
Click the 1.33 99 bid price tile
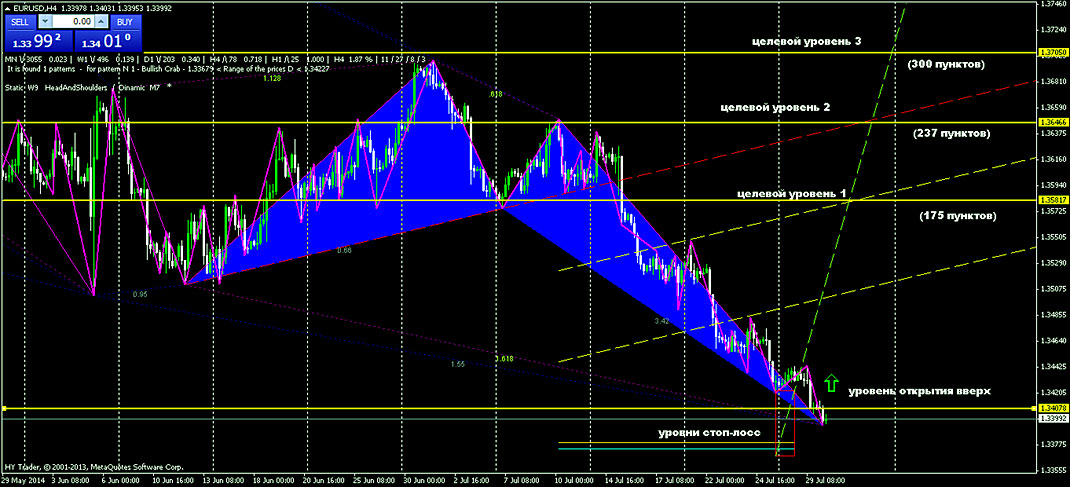[35, 42]
